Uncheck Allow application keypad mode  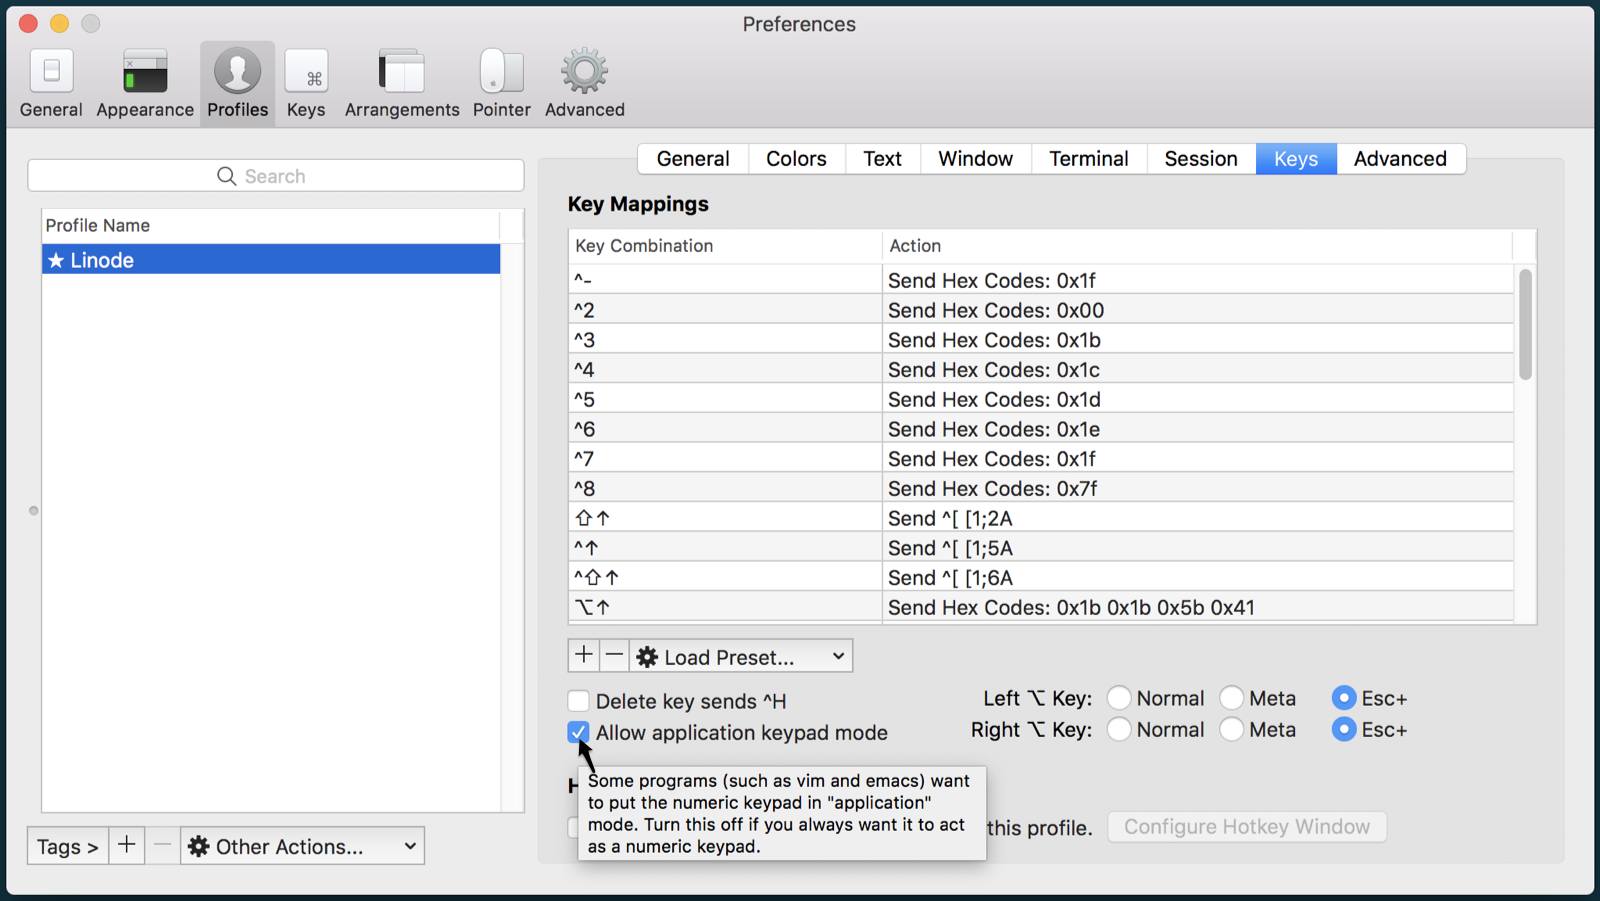[579, 732]
